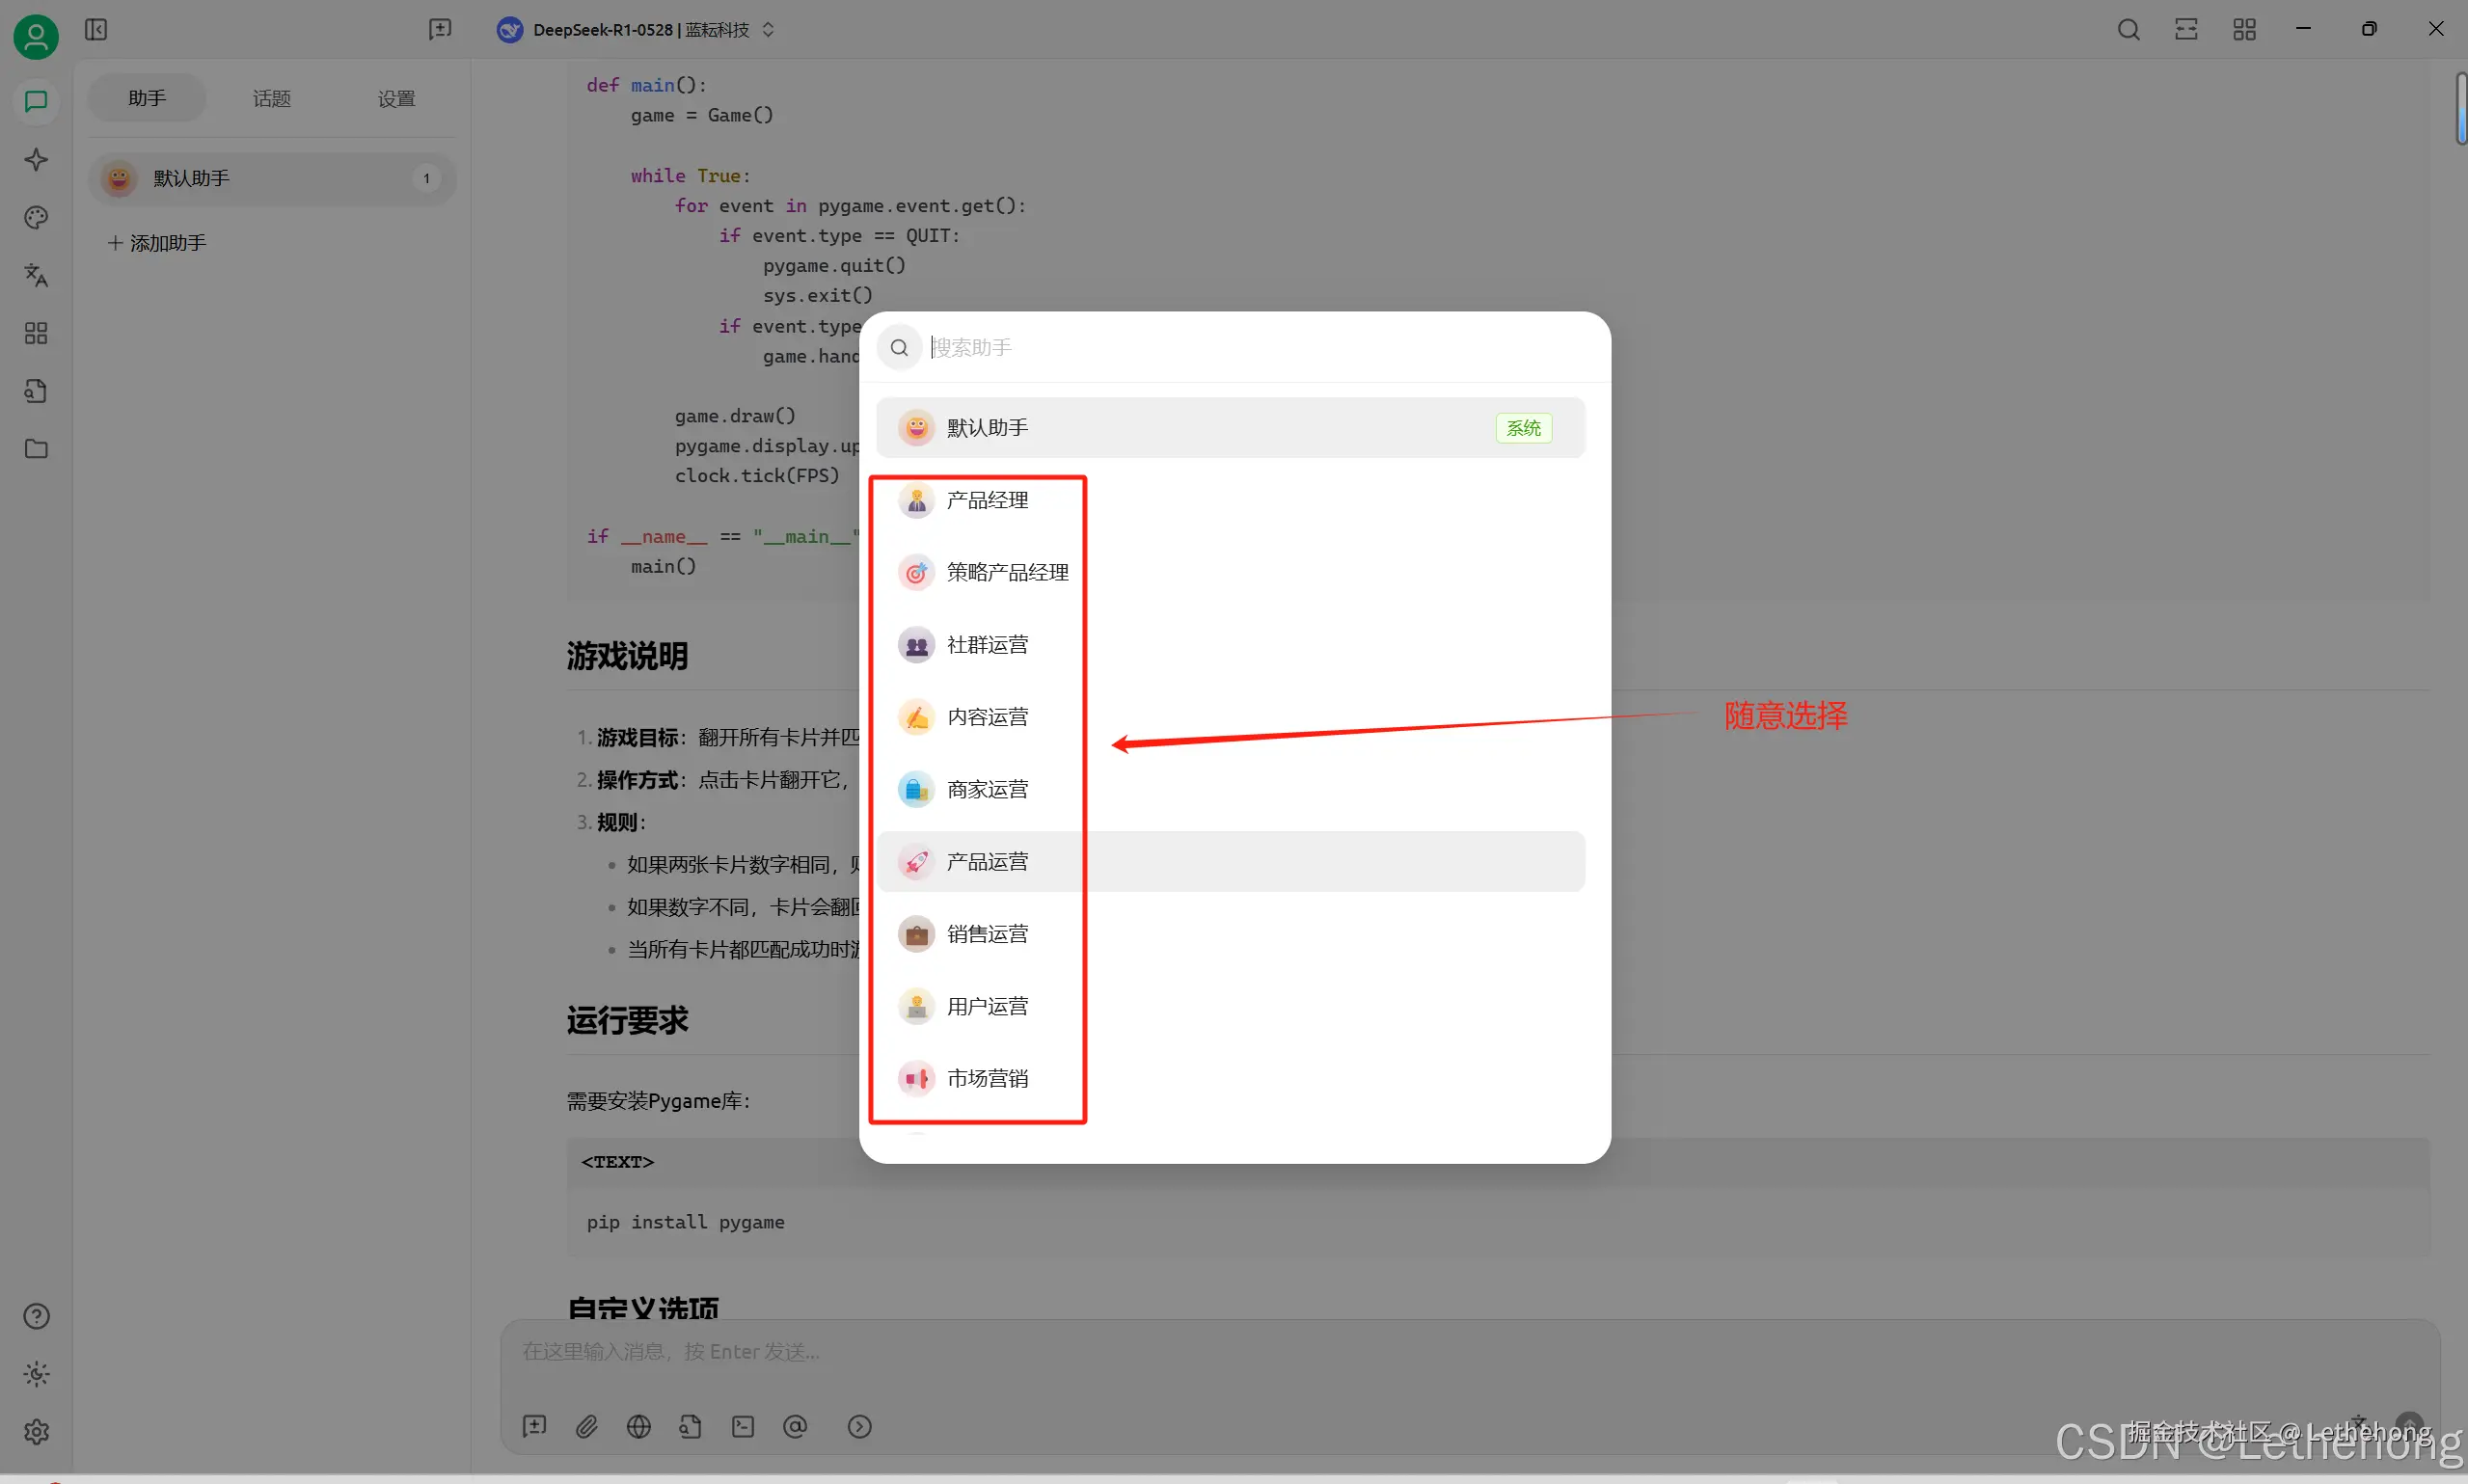The image size is (2468, 1484).
Task: Expand the quick phrases arrow icon
Action: (860, 1426)
